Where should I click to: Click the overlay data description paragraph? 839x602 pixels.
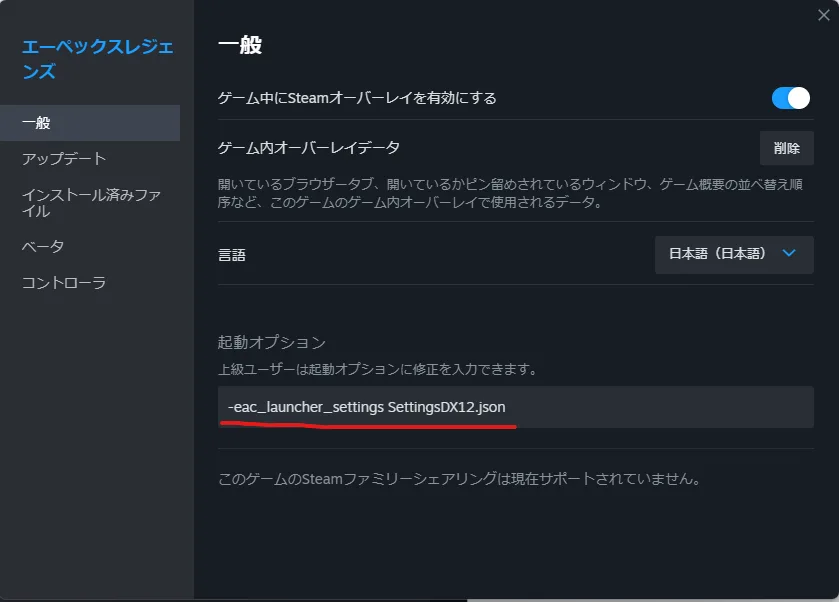(510, 193)
